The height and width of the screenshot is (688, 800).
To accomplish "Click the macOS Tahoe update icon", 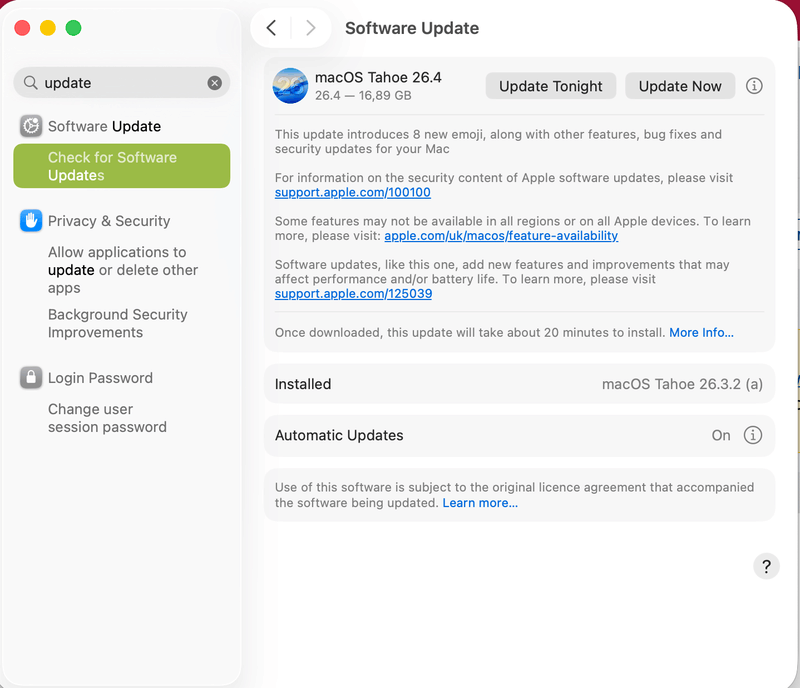I will pyautogui.click(x=290, y=86).
